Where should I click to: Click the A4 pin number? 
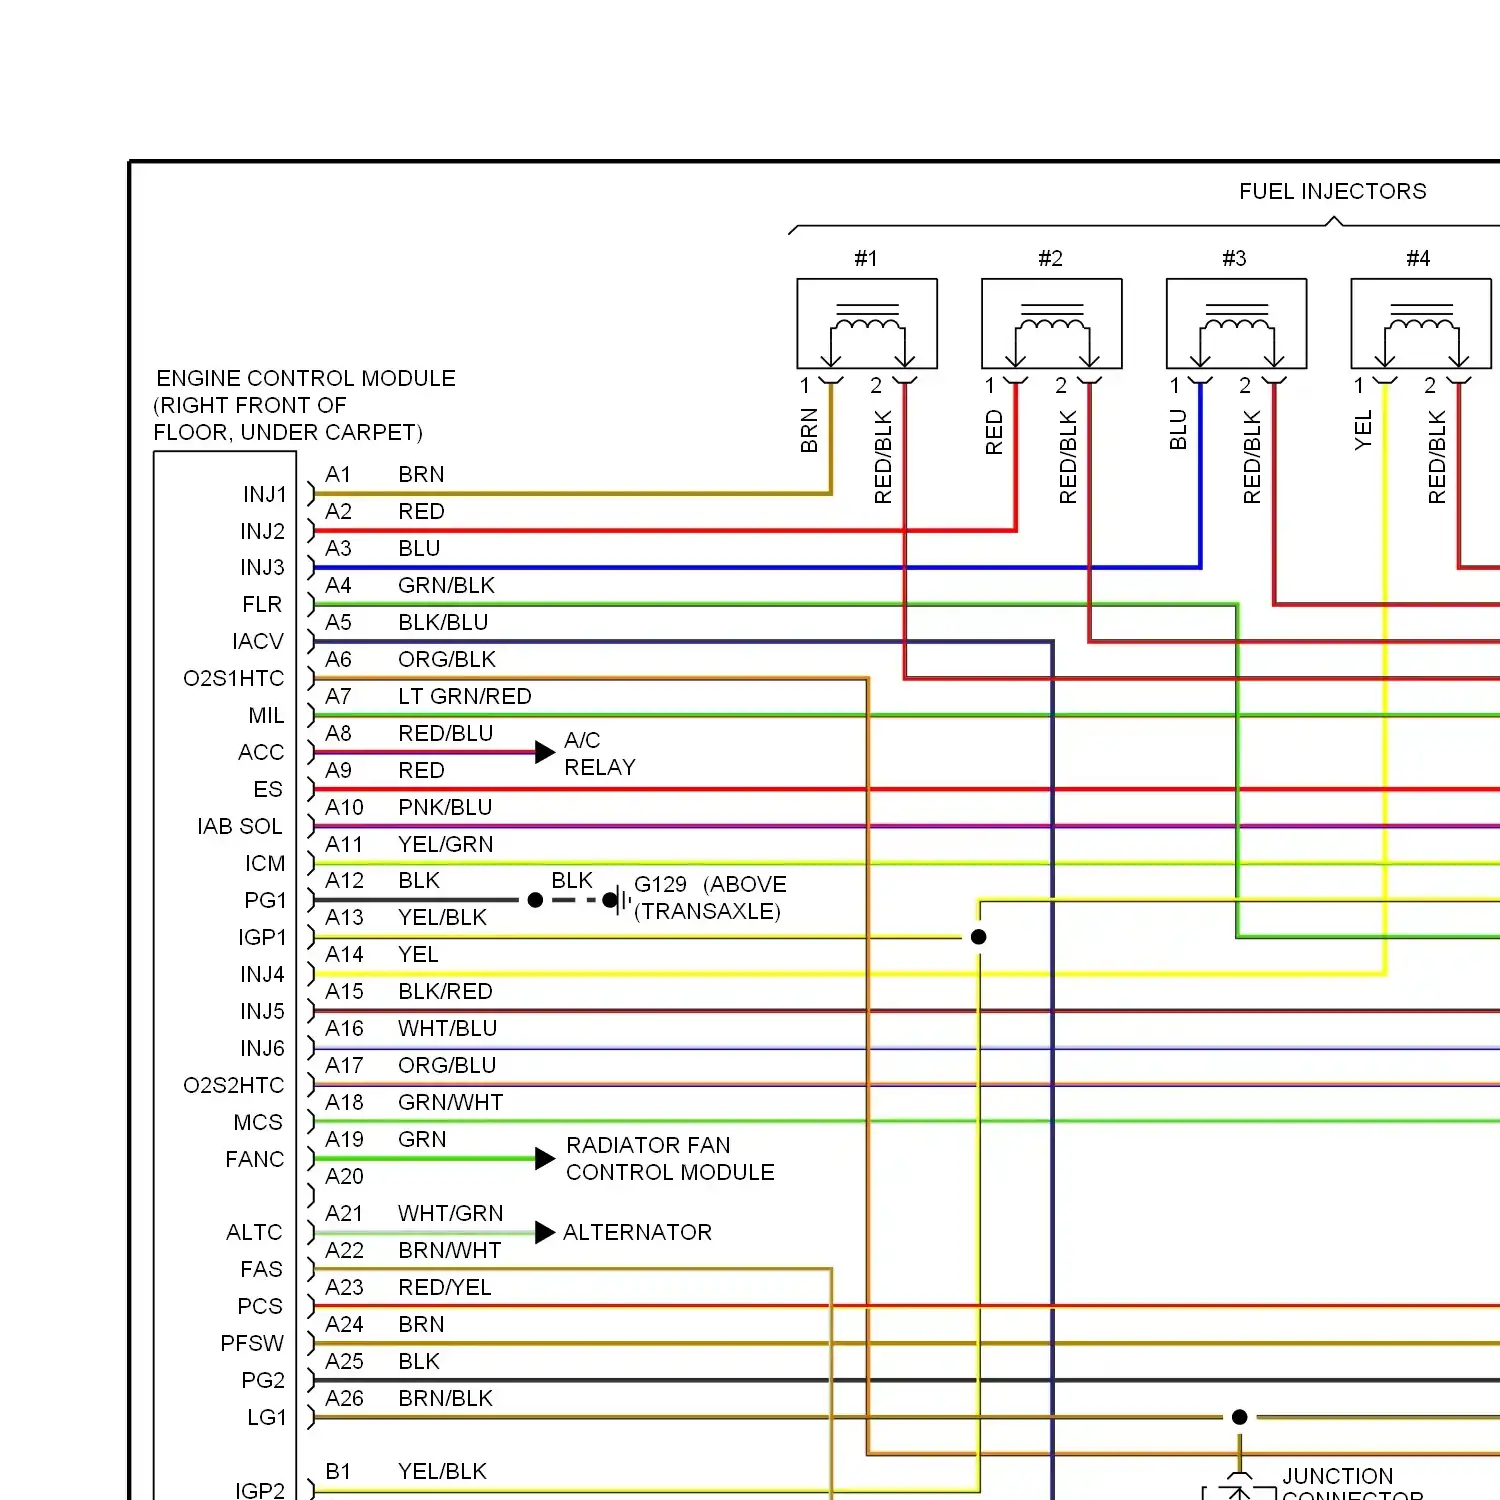[x=338, y=585]
